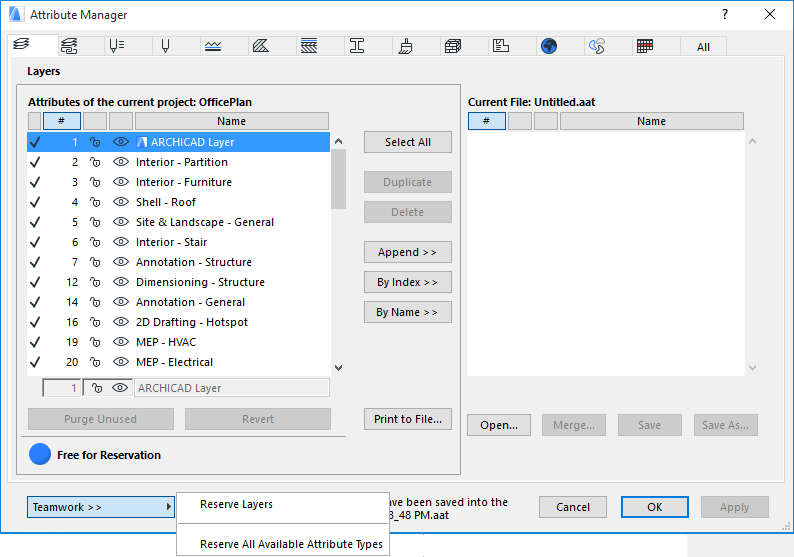This screenshot has width=794, height=557.
Task: Click the lock icon of Annotation - Structure
Action: (95, 262)
